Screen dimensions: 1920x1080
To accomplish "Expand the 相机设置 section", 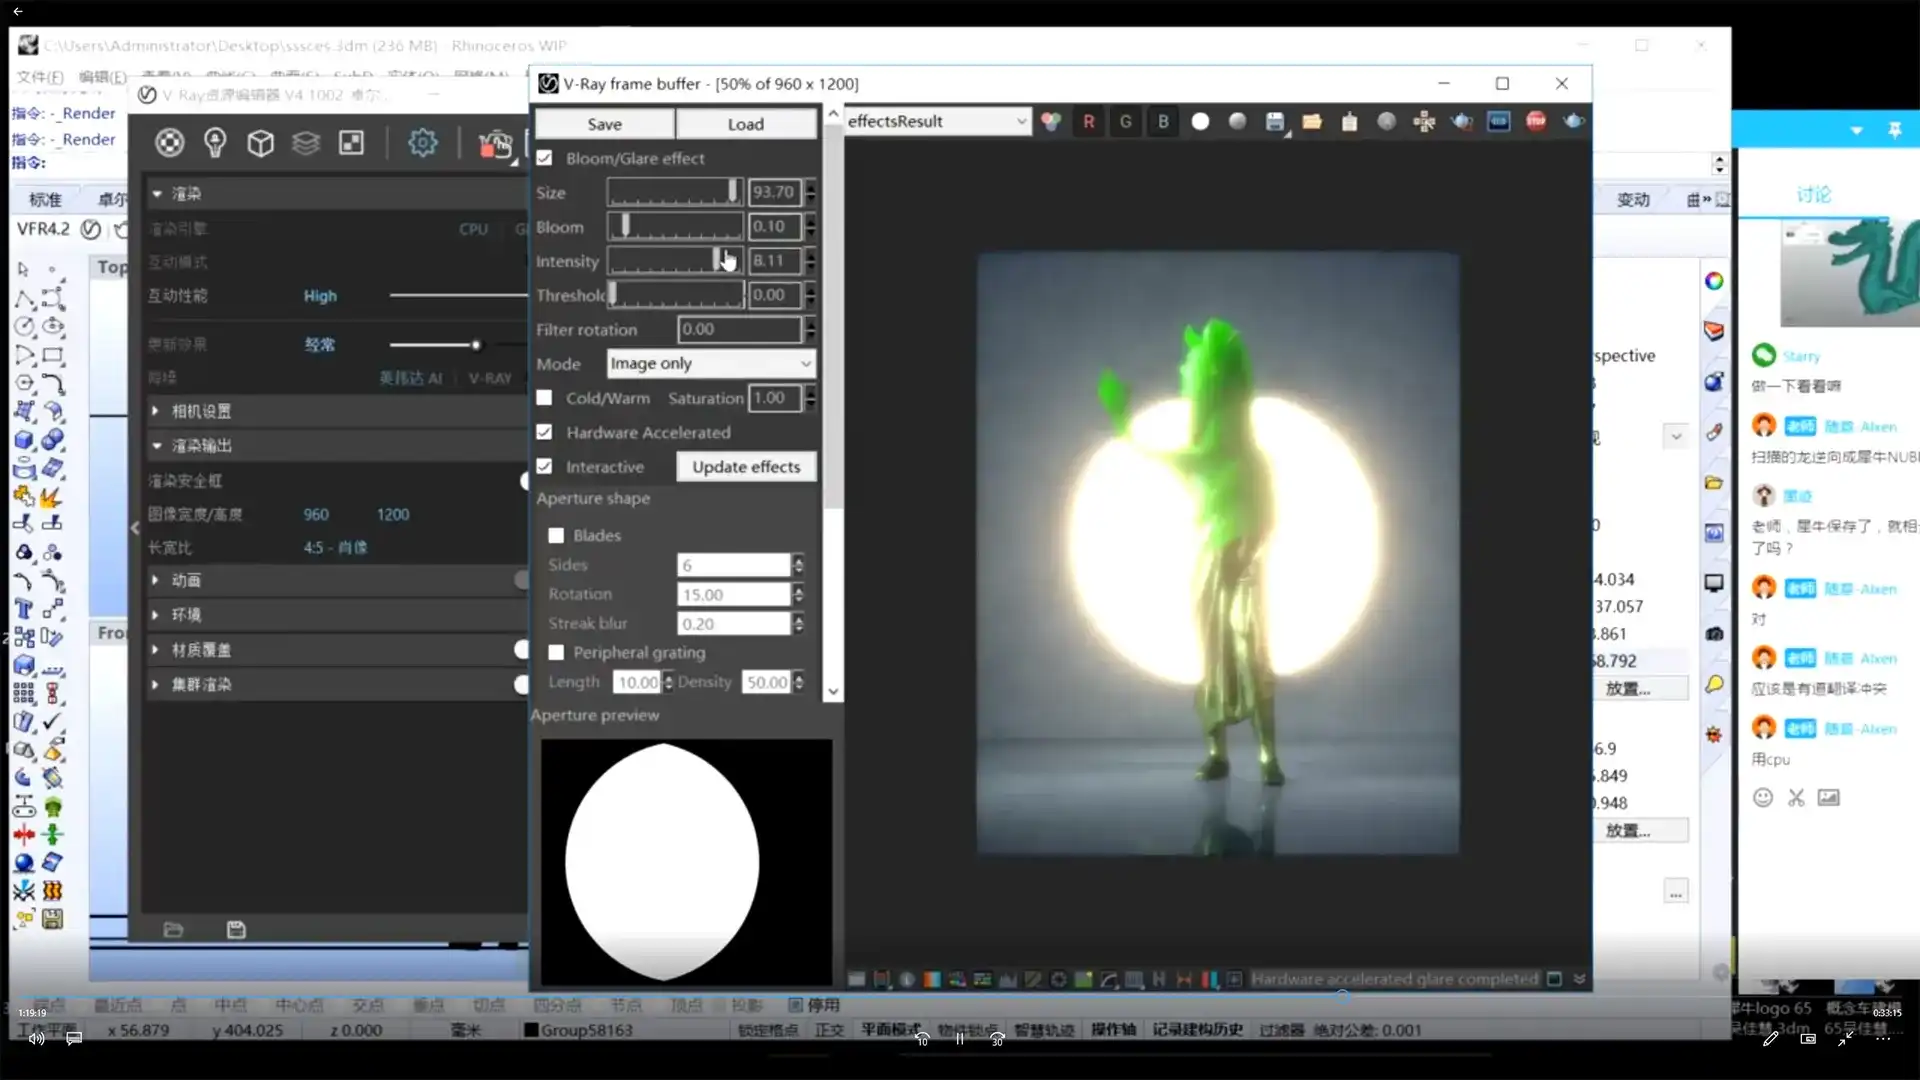I will [x=200, y=411].
